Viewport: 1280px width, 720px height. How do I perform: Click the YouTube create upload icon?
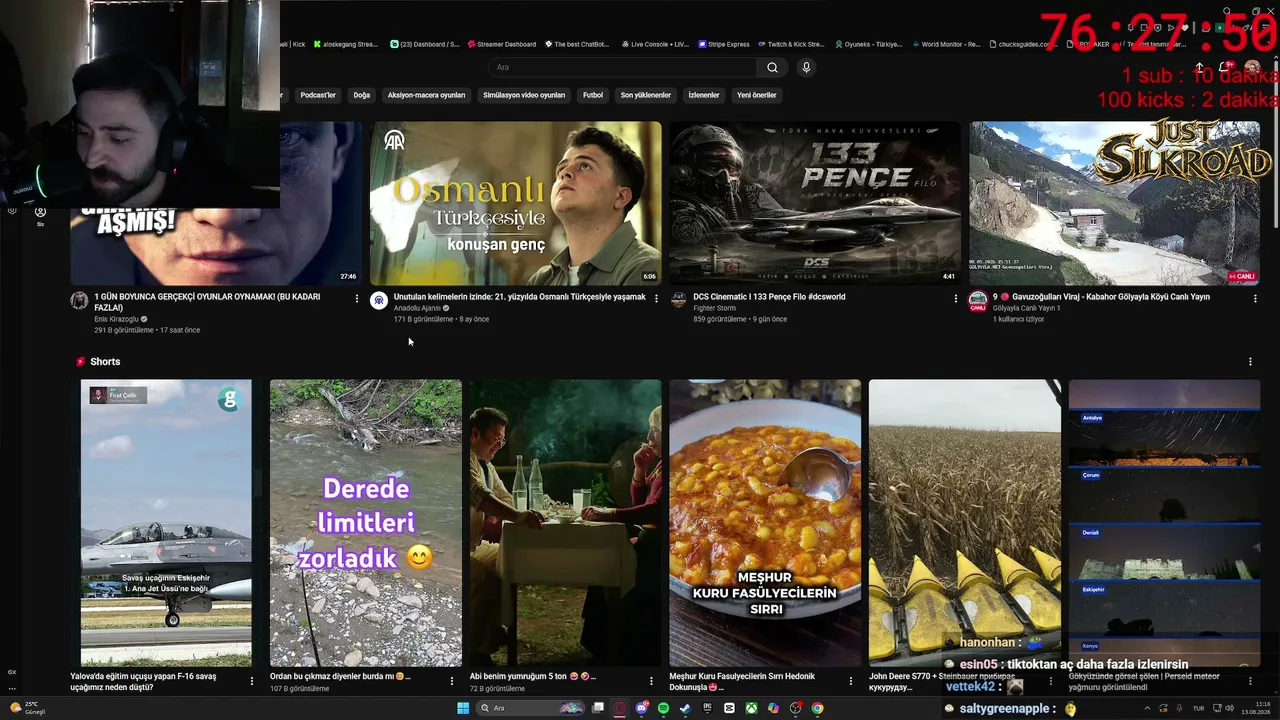[x=1200, y=67]
